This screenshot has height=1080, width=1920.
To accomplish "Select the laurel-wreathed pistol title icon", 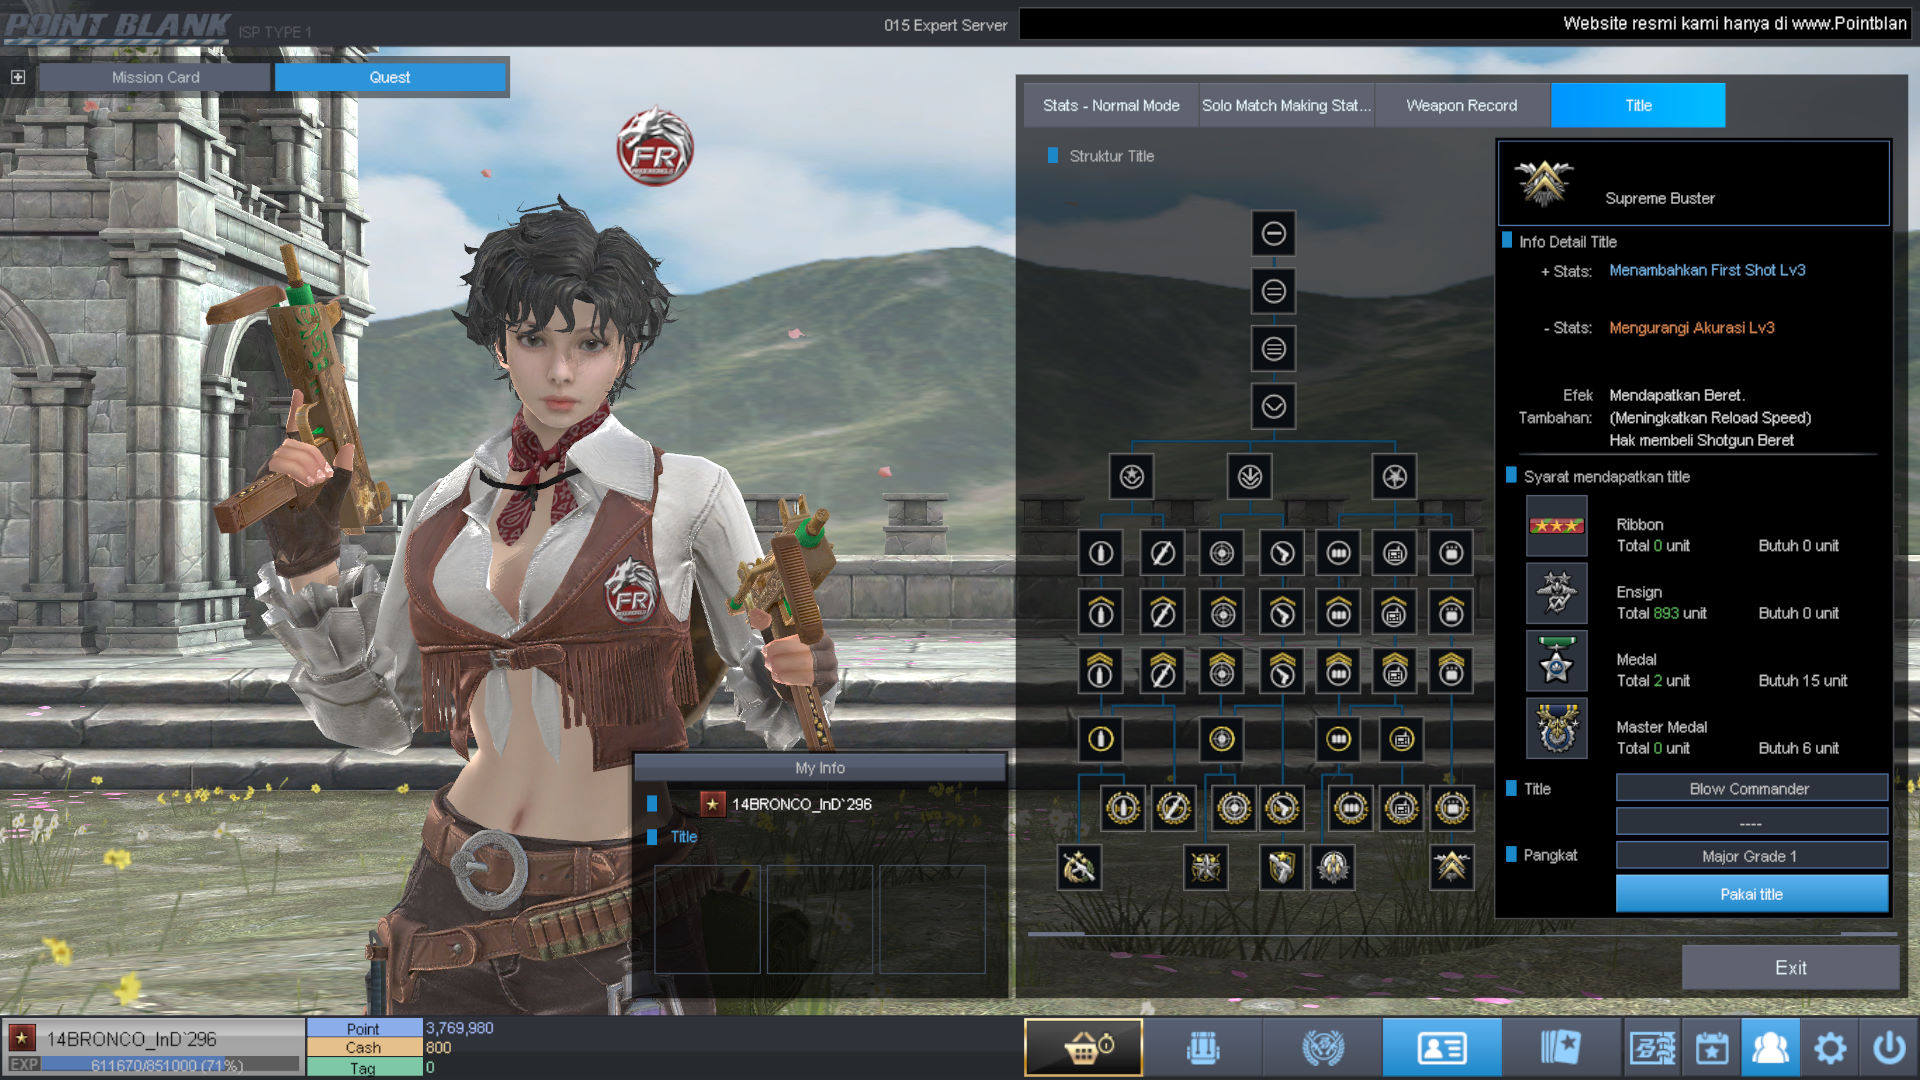I will pos(1282,807).
